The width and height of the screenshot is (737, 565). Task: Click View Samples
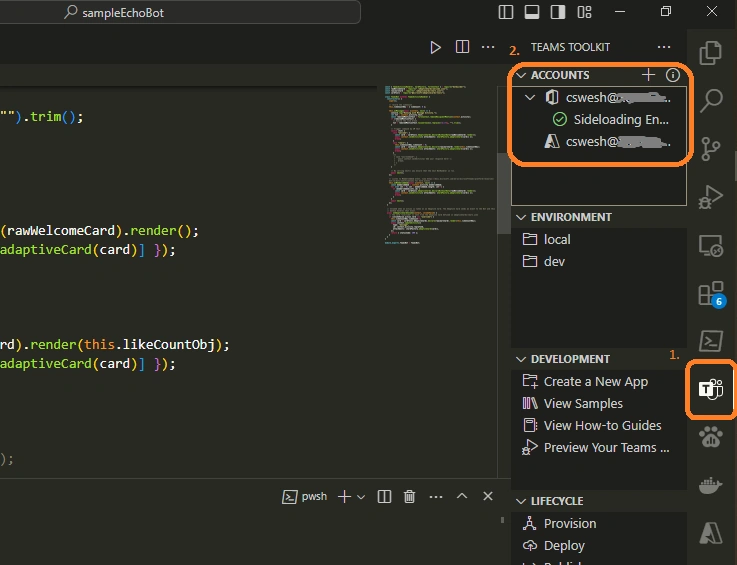pos(599,403)
